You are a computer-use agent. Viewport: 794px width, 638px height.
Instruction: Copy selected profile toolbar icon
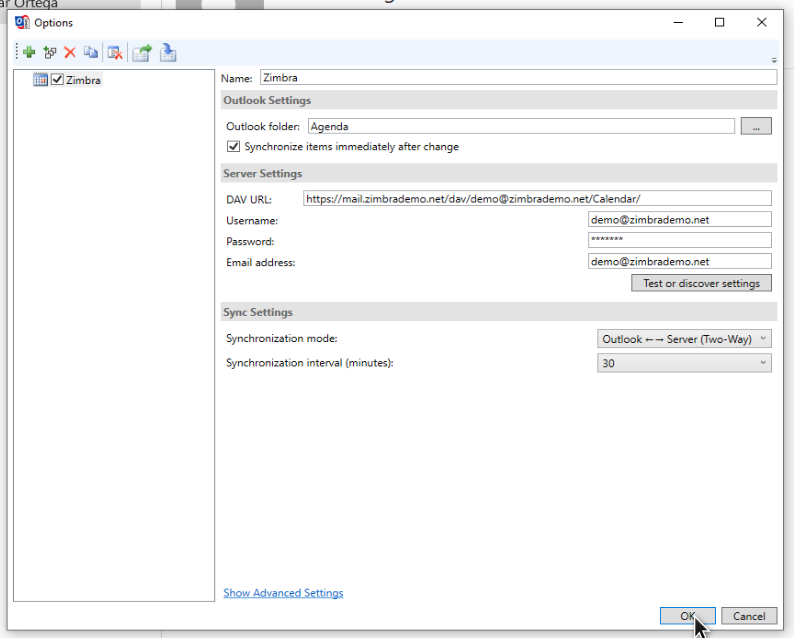click(91, 52)
